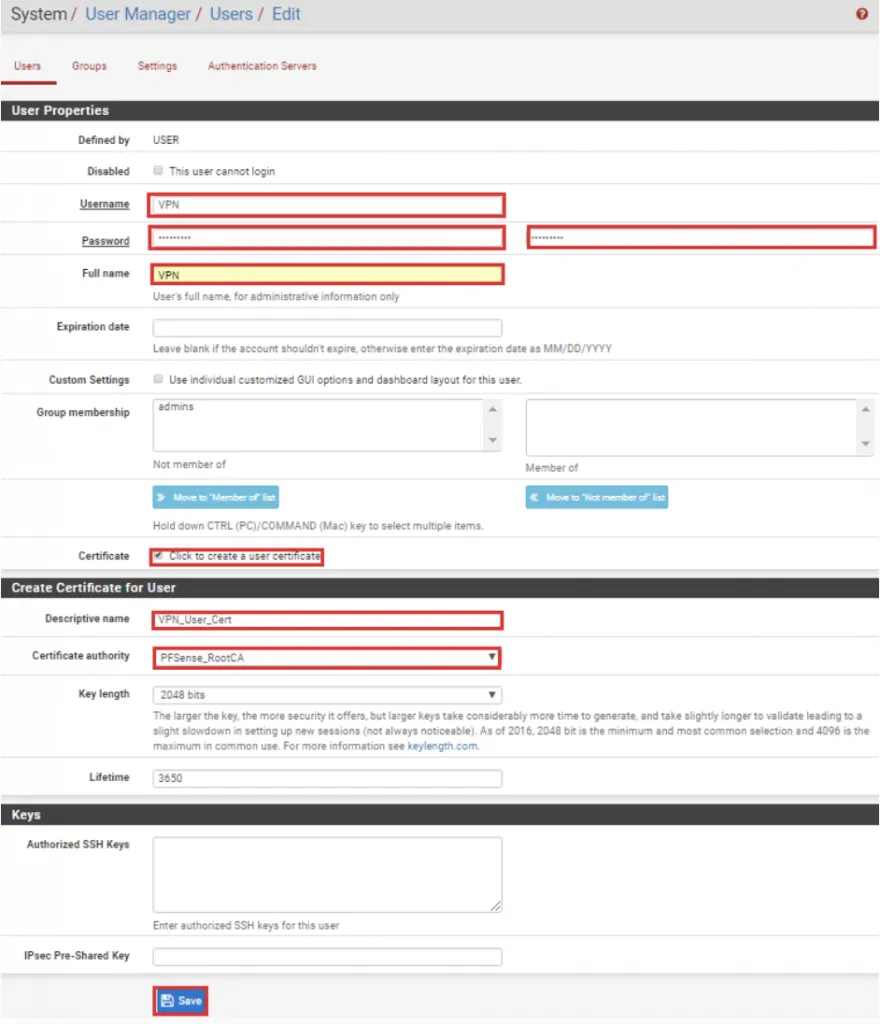Click User Manager breadcrumb link
Image resolution: width=880 pixels, height=1024 pixels.
click(138, 14)
